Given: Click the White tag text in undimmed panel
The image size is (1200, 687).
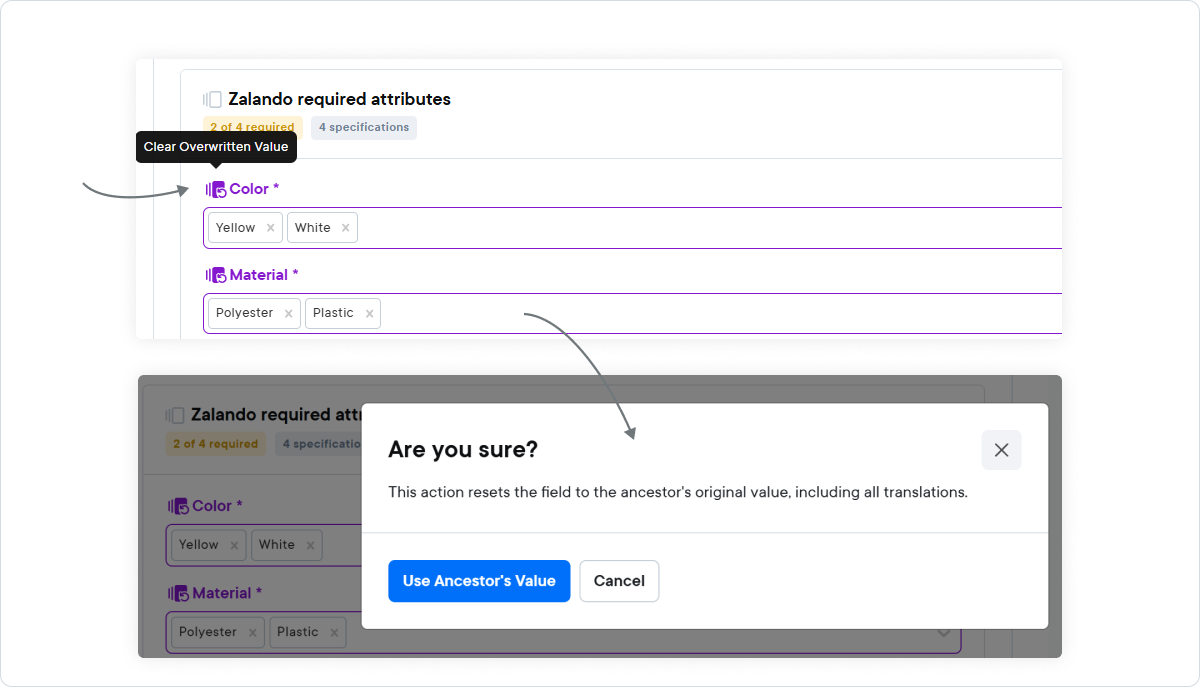Looking at the screenshot, I should click(313, 228).
